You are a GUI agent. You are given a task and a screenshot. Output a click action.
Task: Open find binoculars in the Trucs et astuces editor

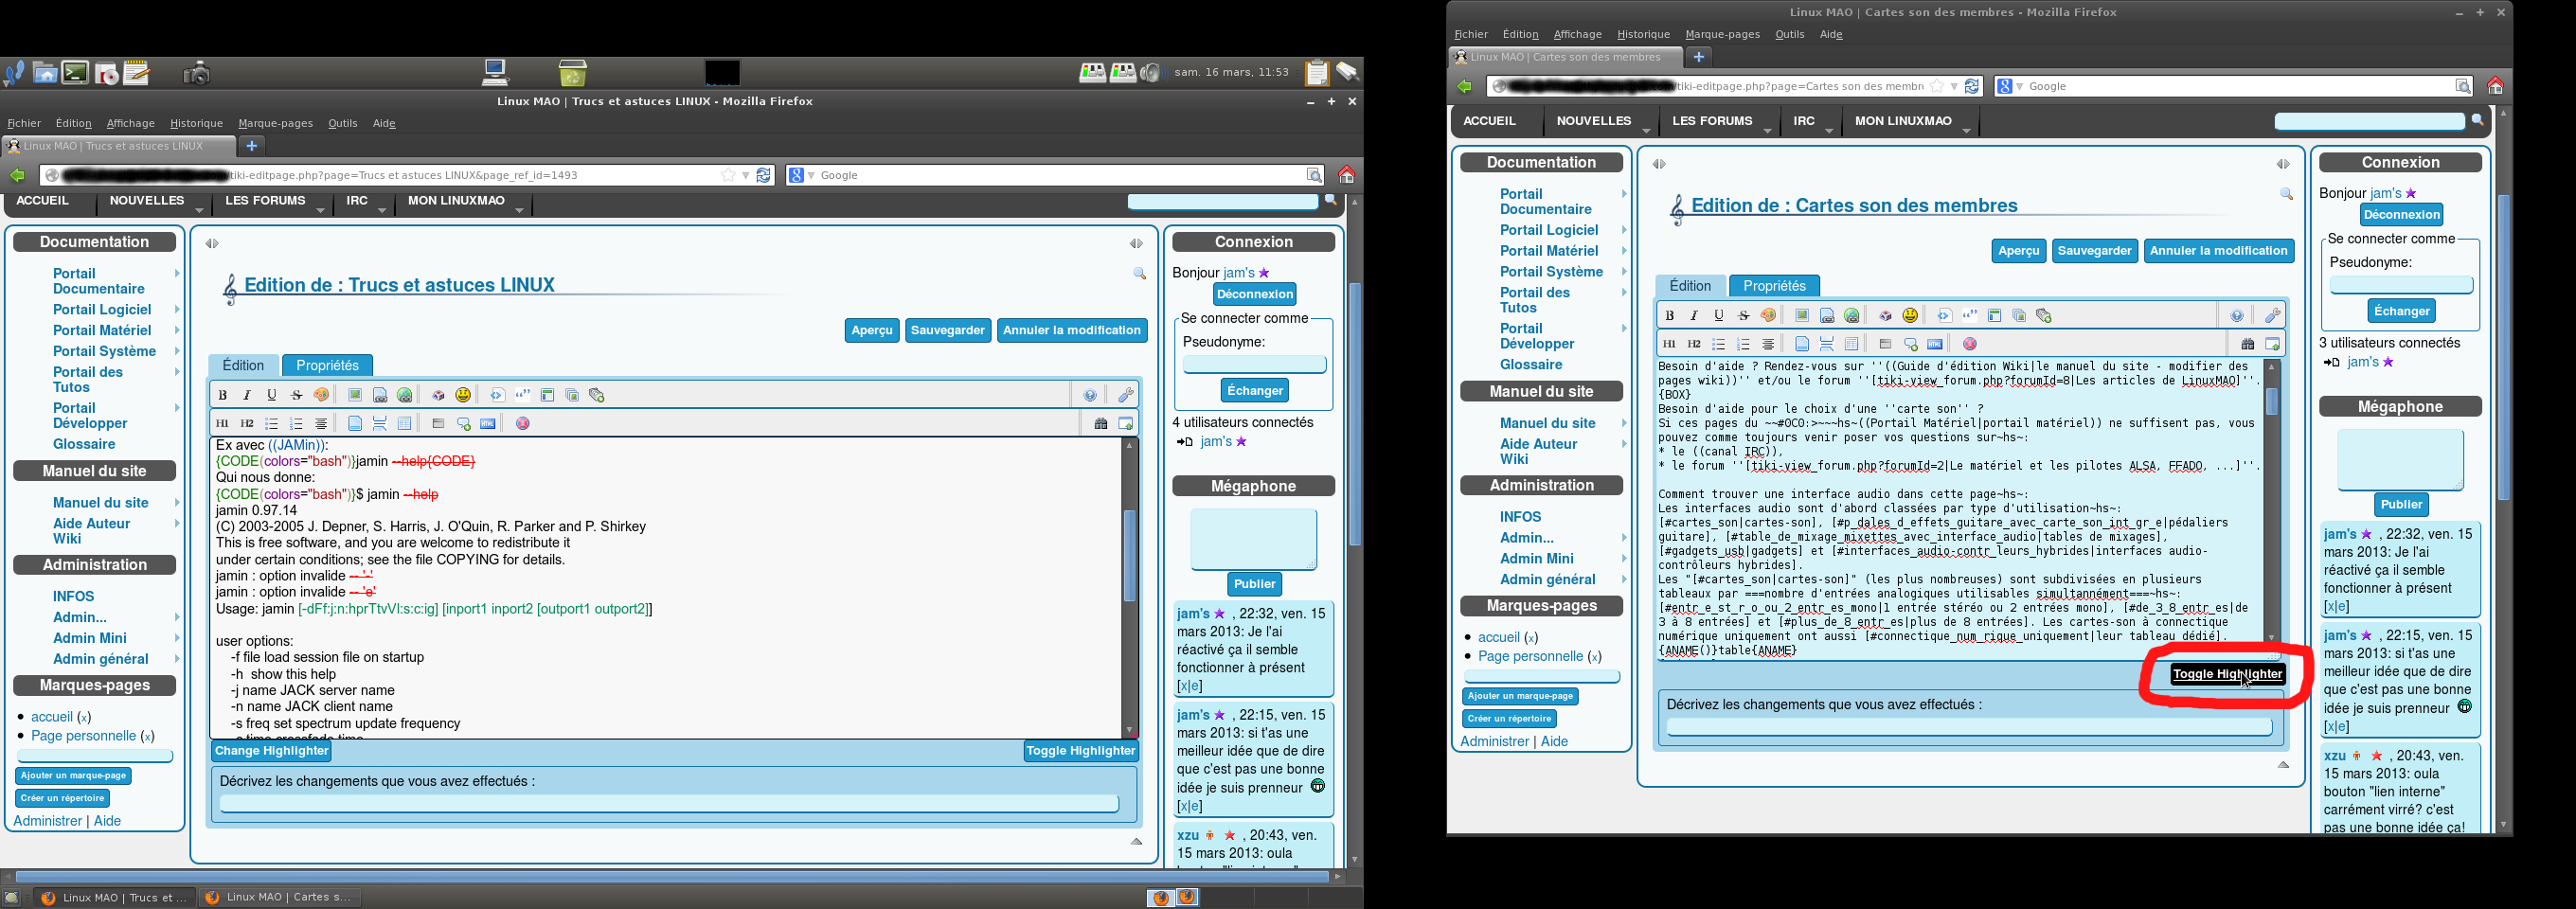coord(1101,424)
